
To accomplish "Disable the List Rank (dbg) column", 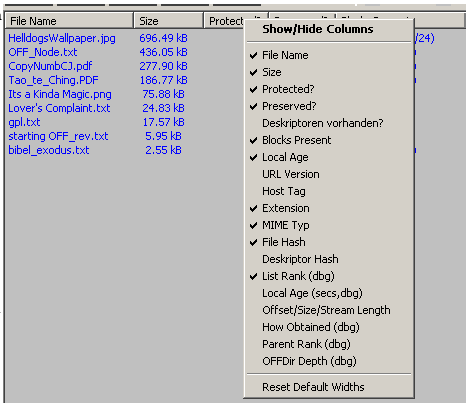I will tap(328, 276).
